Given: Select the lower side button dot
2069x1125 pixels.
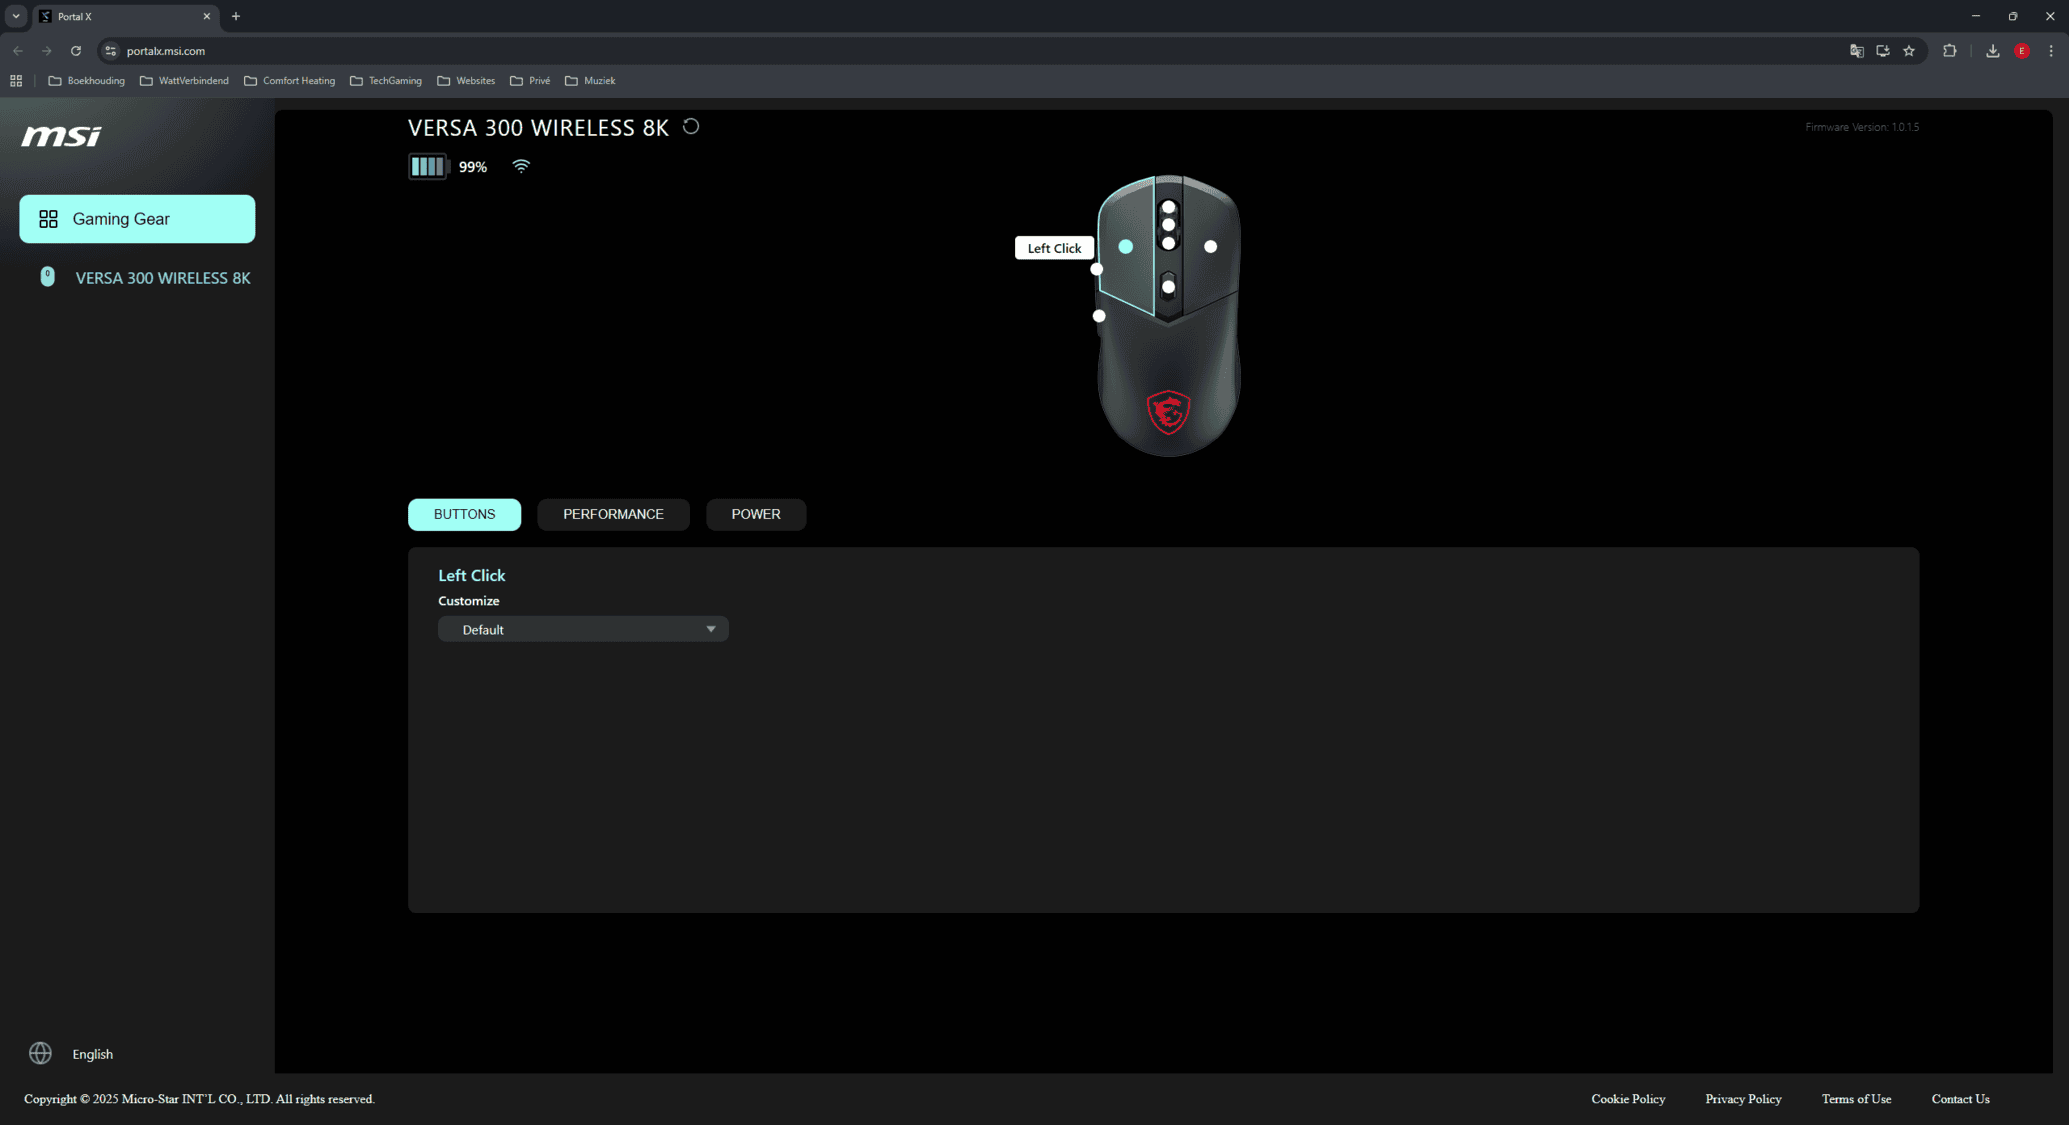Looking at the screenshot, I should 1099,316.
